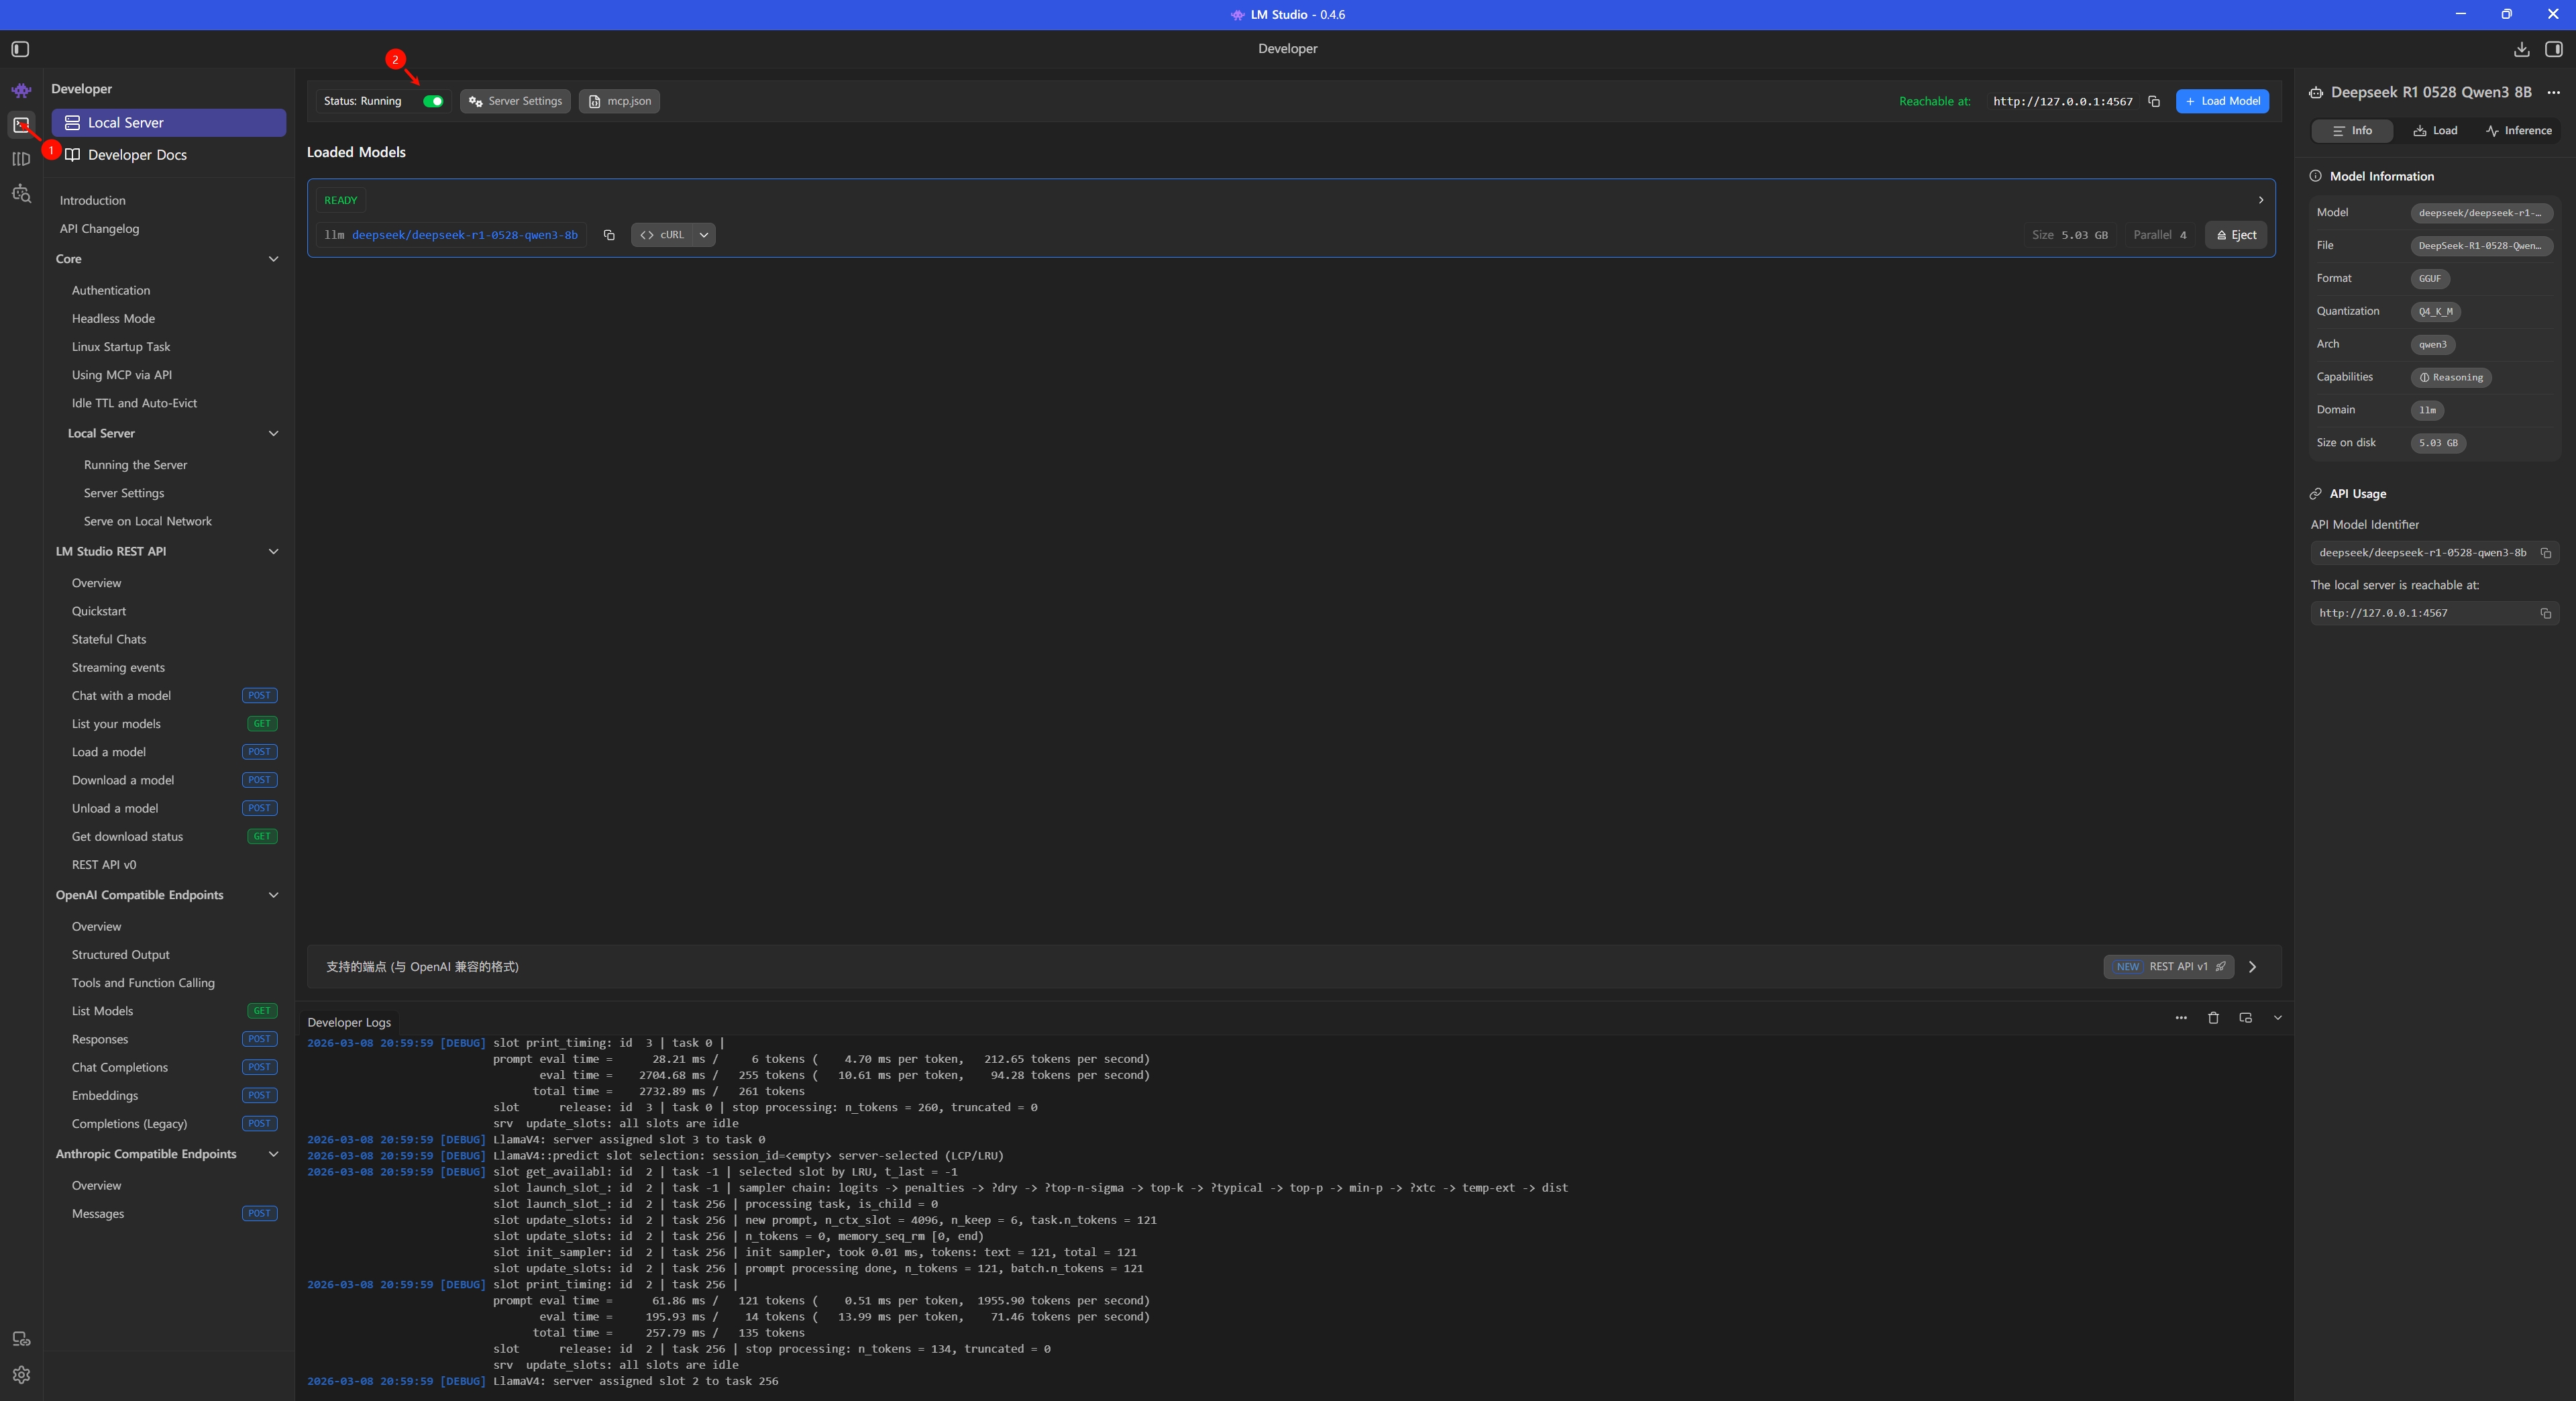The height and width of the screenshot is (1401, 2576).
Task: Copy loaded model identifier next to cURL
Action: tap(609, 235)
